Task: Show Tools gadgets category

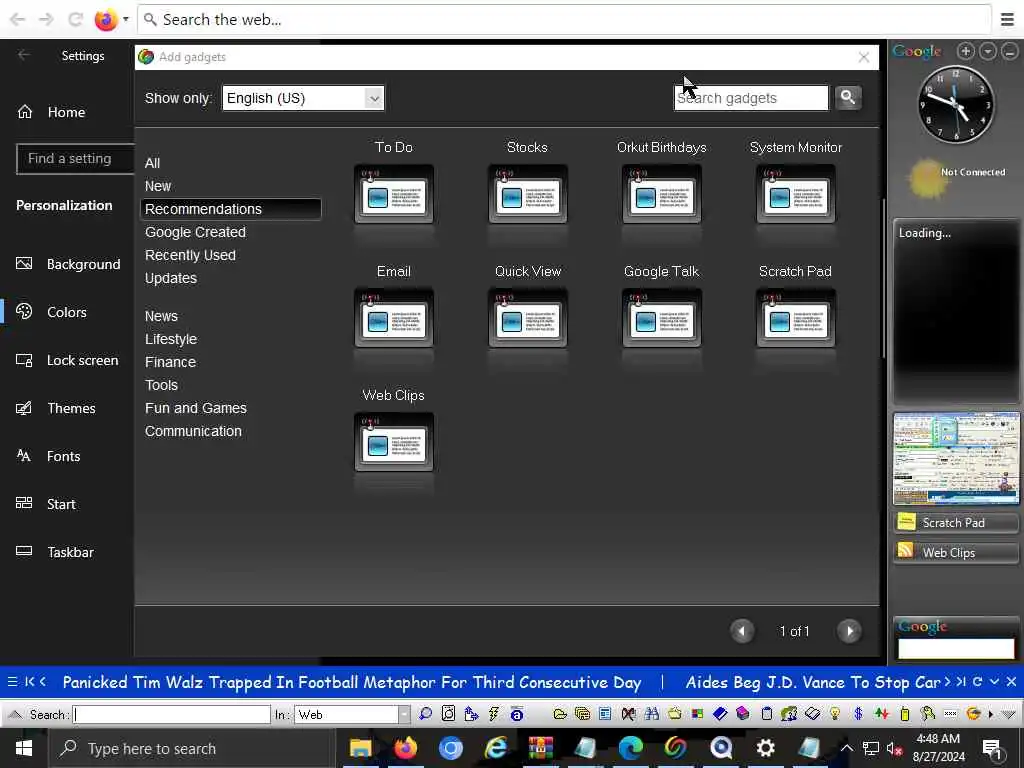Action: click(161, 385)
